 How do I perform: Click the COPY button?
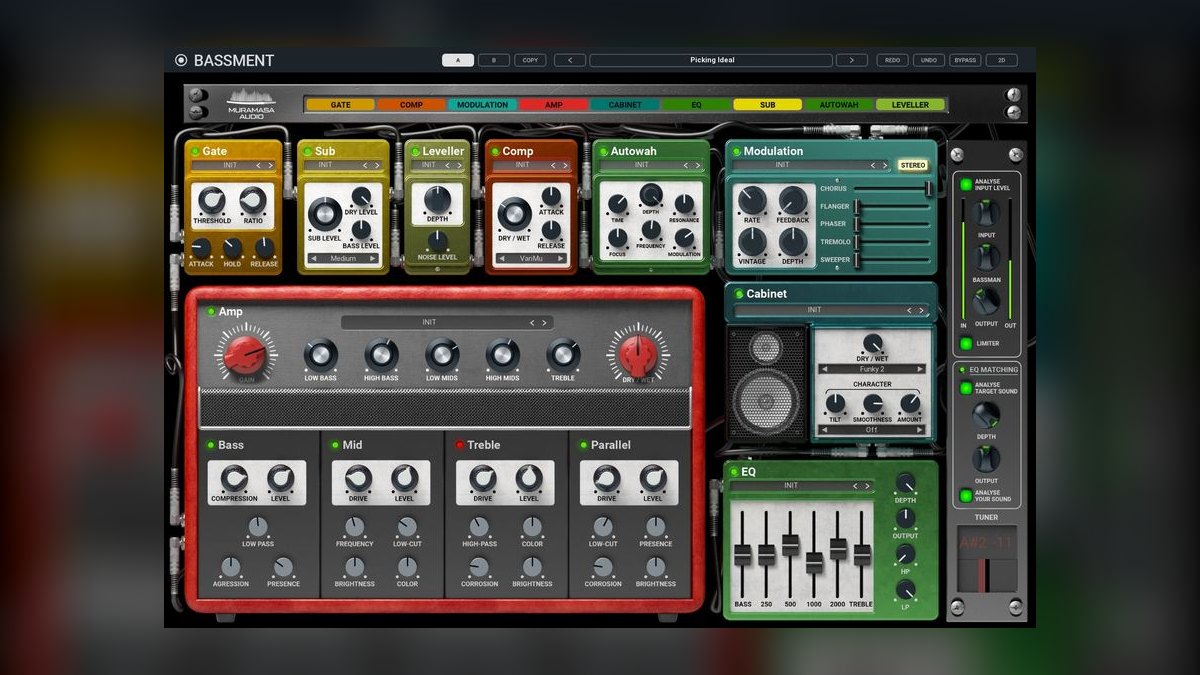(530, 60)
